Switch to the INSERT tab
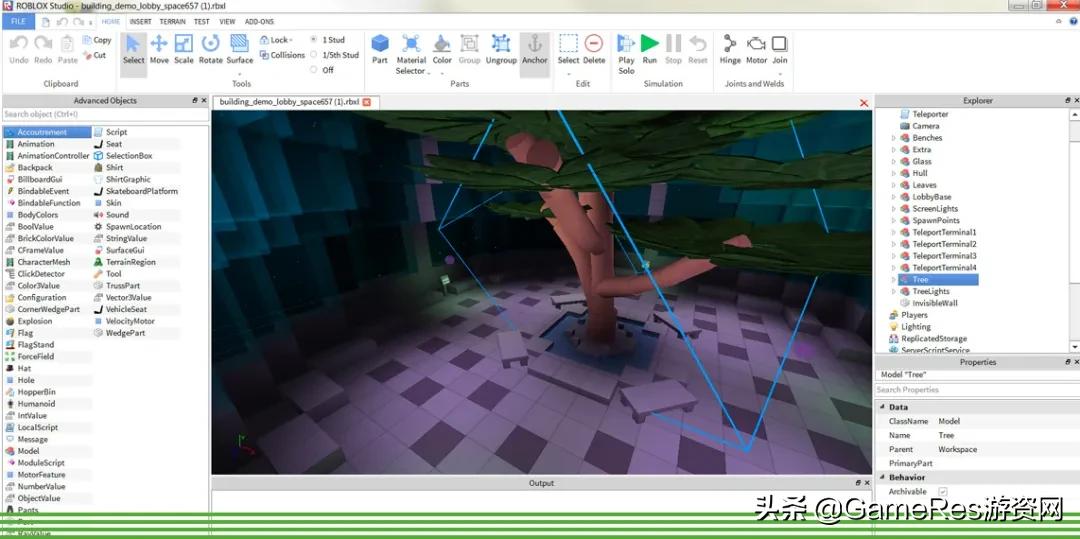The width and height of the screenshot is (1080, 539). [141, 21]
